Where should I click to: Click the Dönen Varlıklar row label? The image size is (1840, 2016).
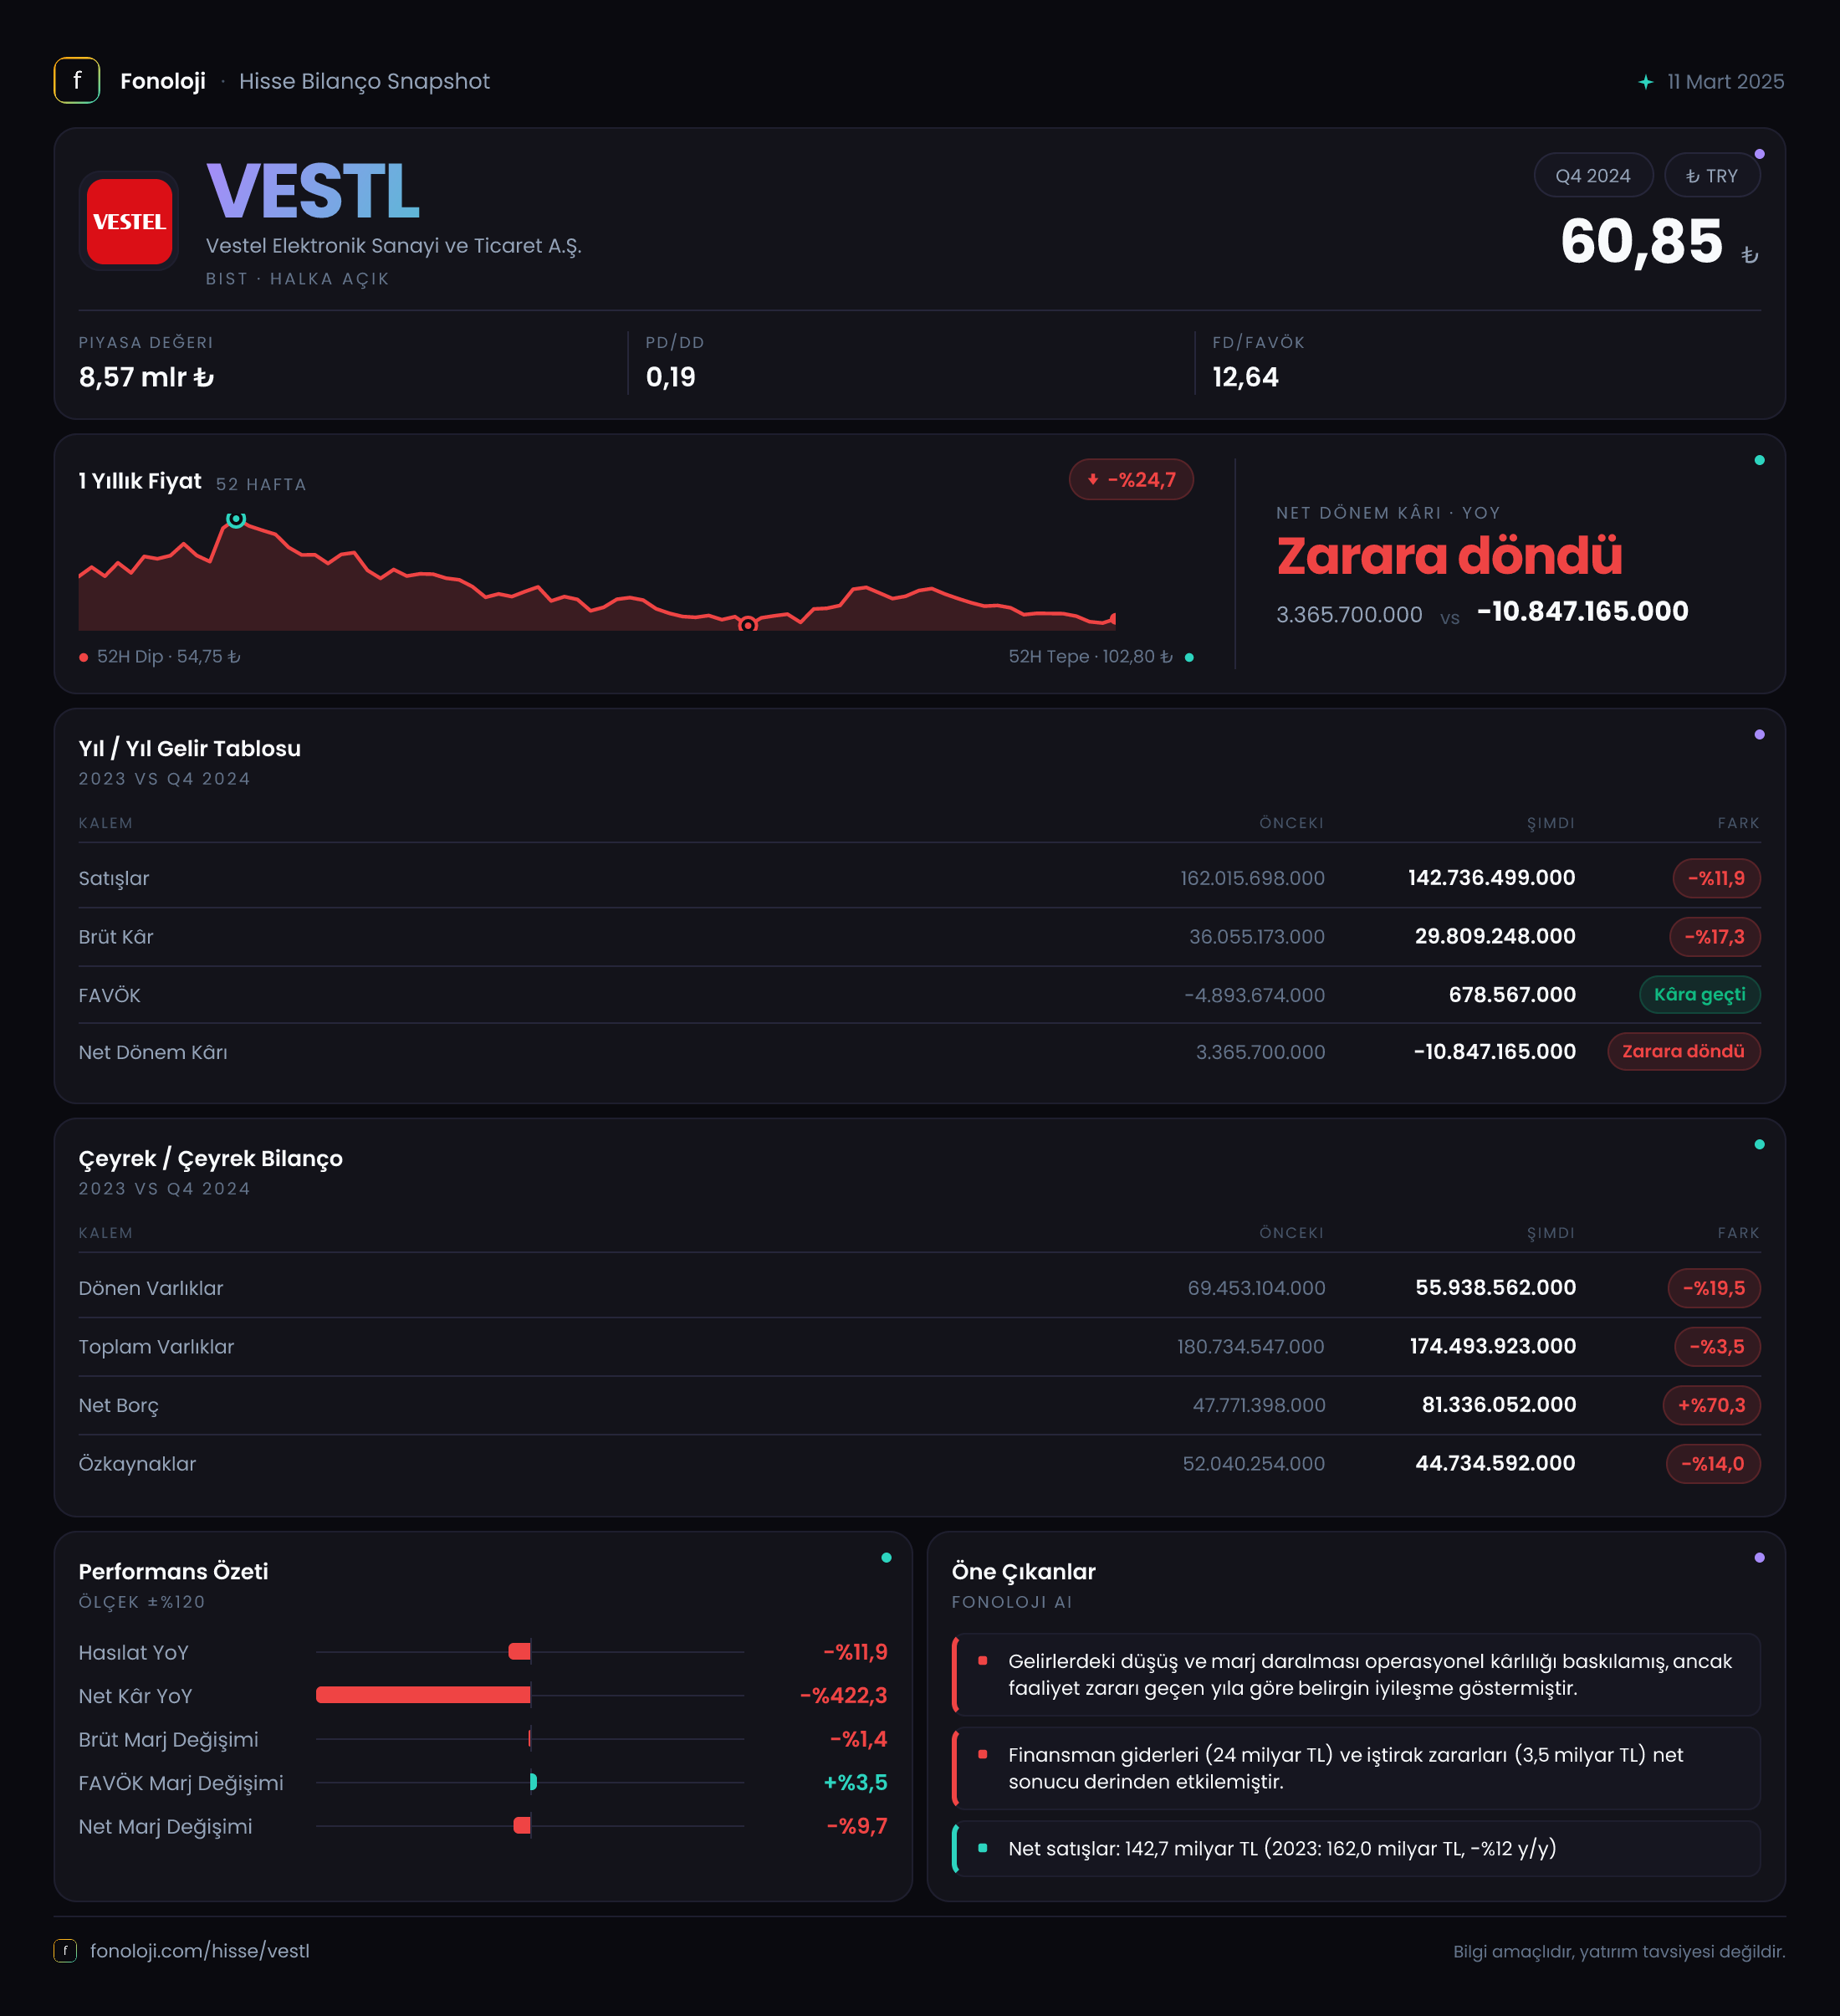point(151,1288)
